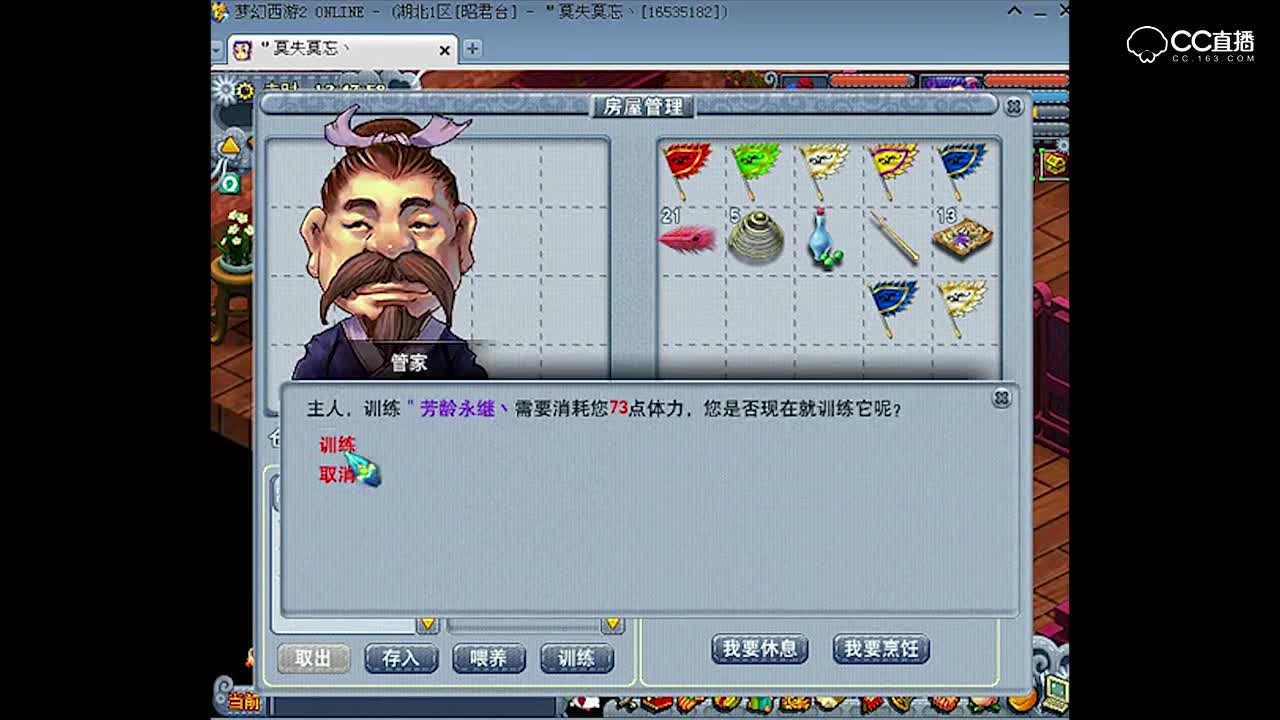Click the treasure chest icon beside the window
The image size is (1280, 720).
(1055, 163)
